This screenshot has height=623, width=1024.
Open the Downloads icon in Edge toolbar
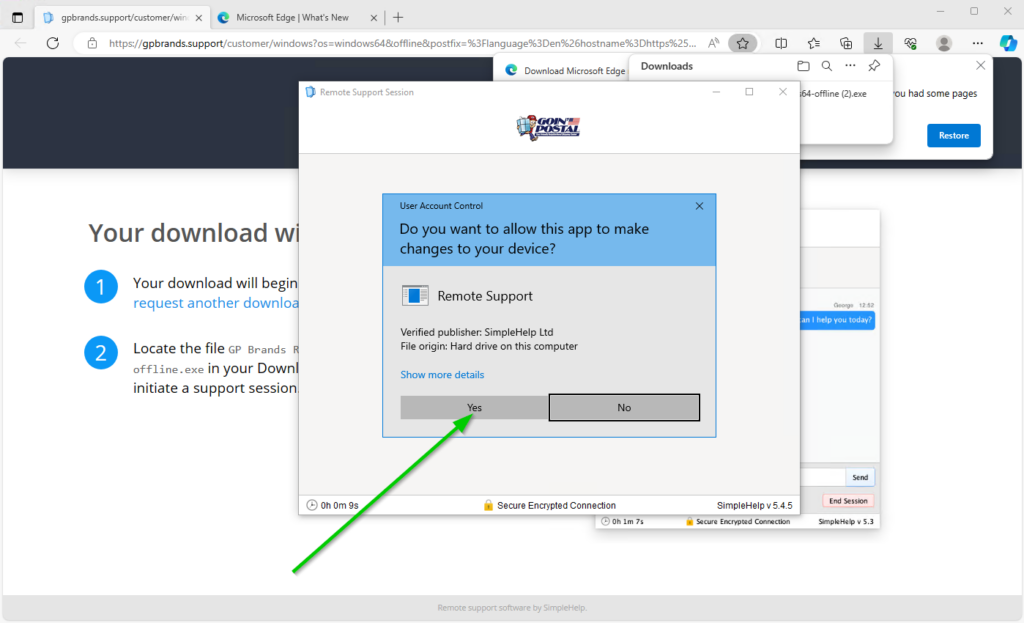tap(878, 43)
